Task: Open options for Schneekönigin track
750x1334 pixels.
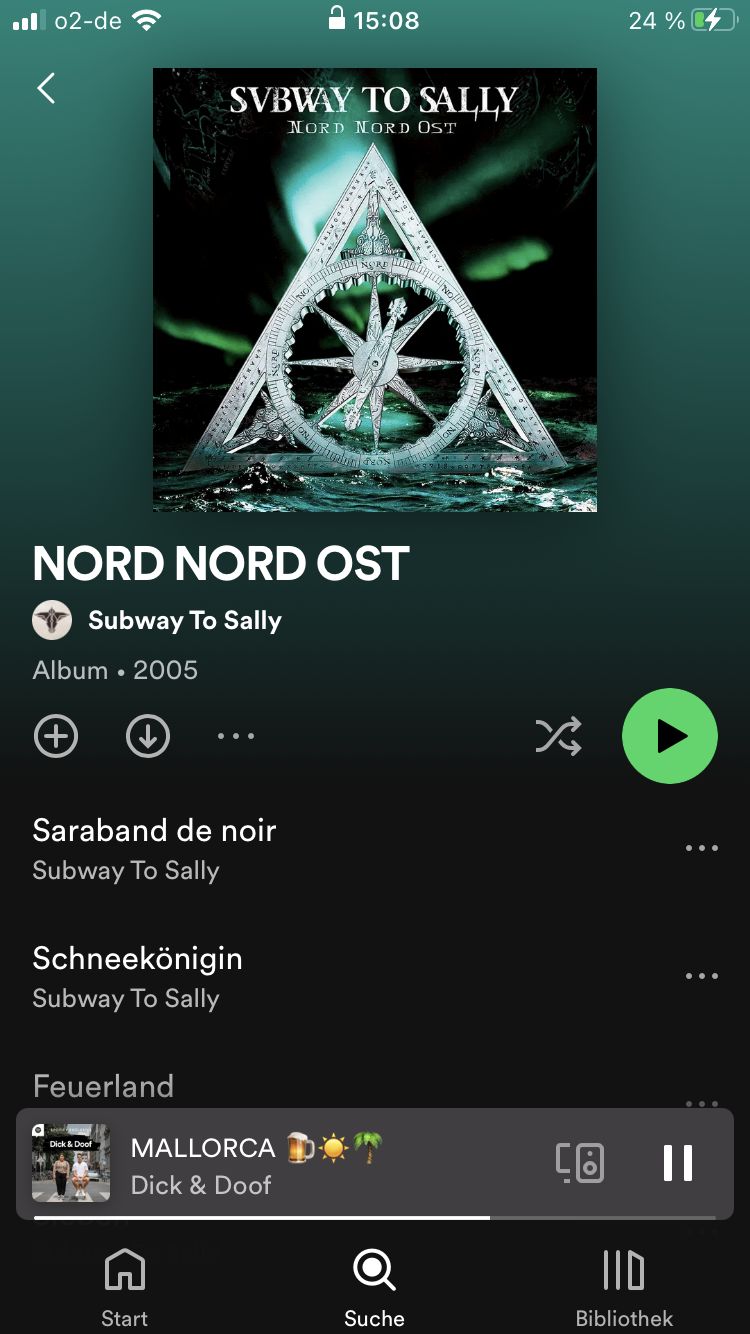Action: [x=702, y=976]
